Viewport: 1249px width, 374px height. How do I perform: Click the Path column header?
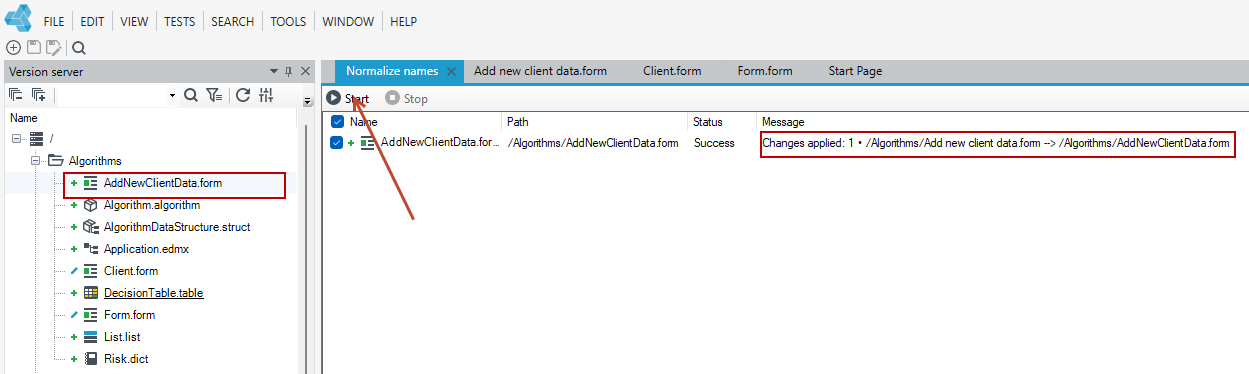[517, 121]
